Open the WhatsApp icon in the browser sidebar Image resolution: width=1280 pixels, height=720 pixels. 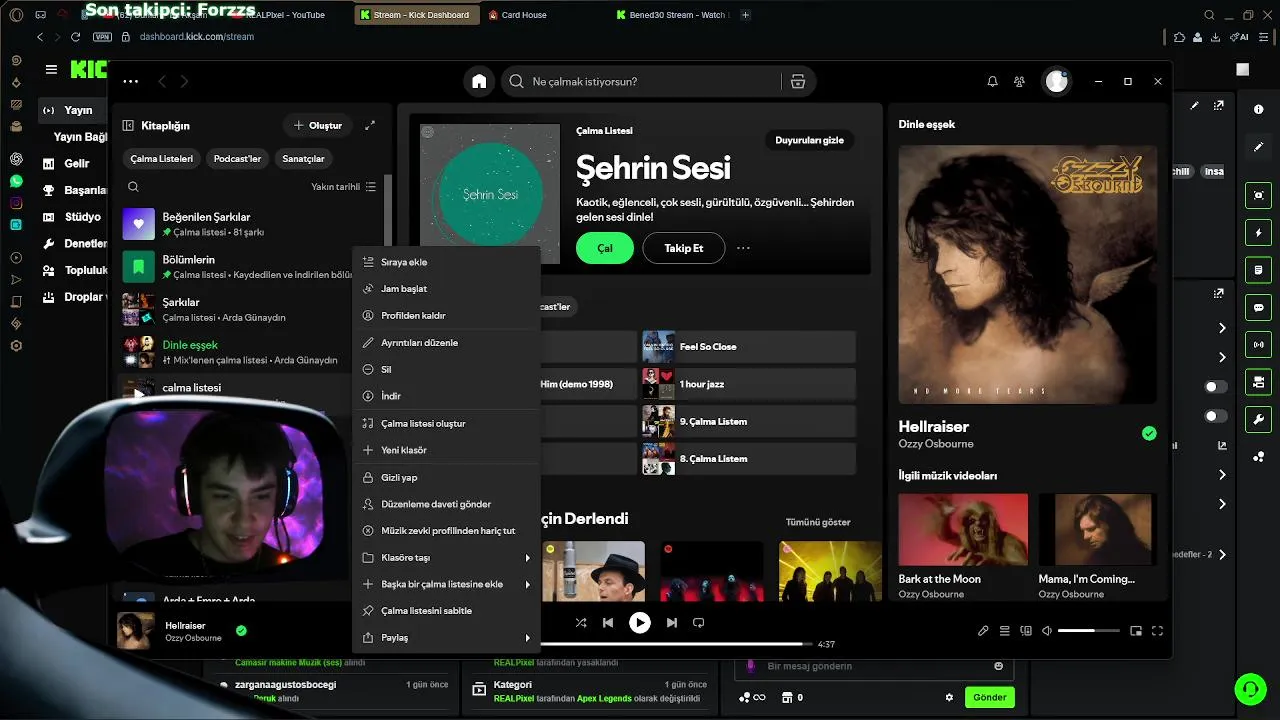click(x=16, y=181)
